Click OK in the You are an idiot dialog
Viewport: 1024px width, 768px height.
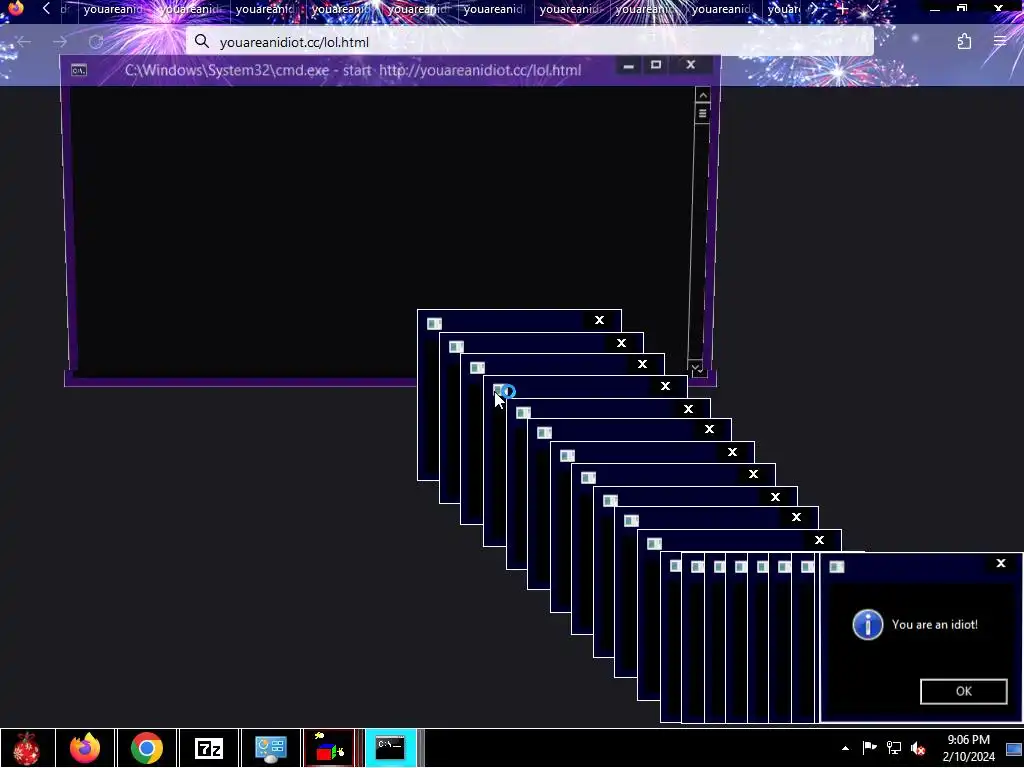[x=963, y=692]
